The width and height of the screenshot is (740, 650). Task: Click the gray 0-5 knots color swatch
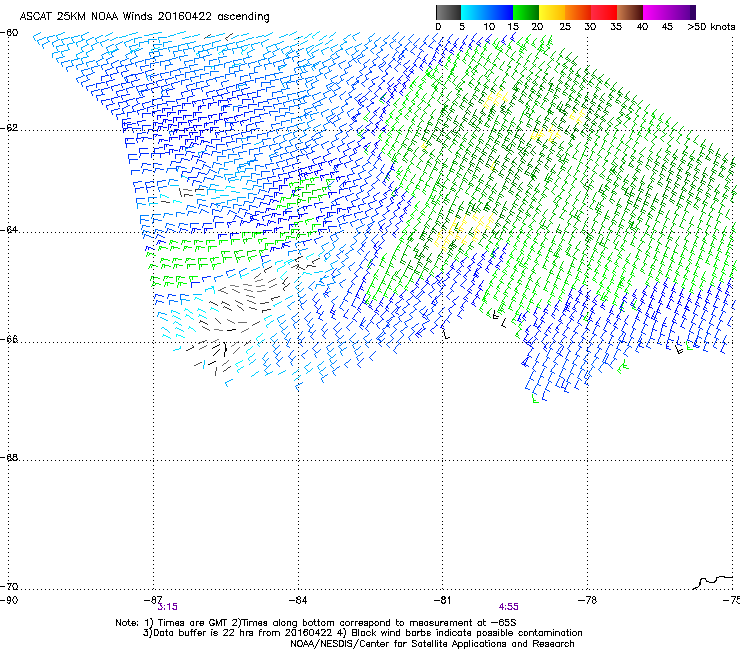tap(448, 12)
